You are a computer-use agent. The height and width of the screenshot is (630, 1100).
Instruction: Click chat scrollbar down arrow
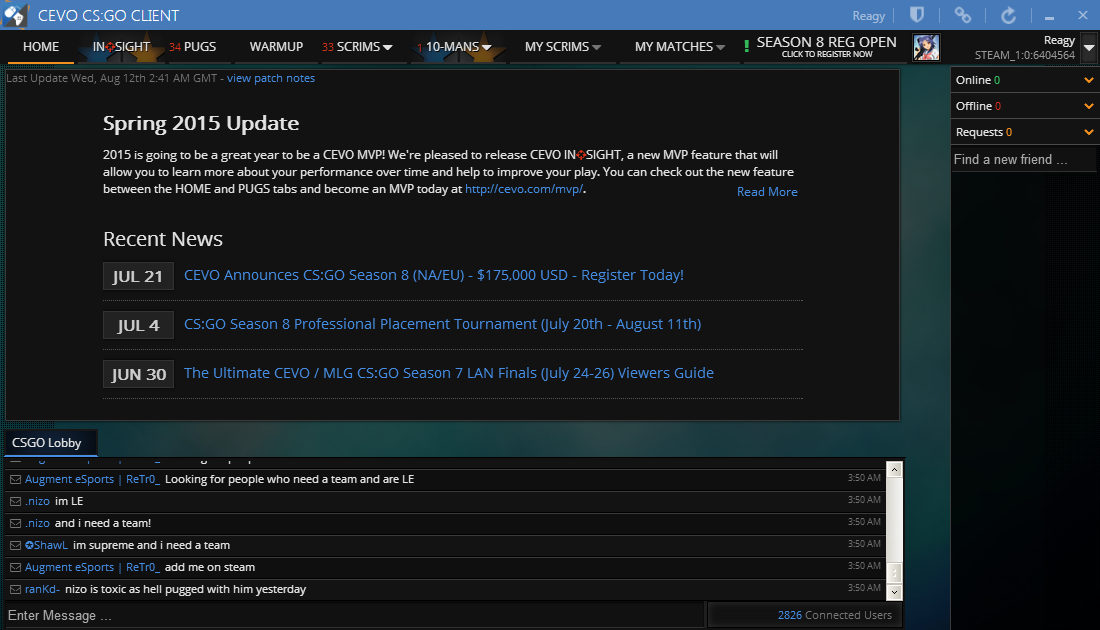pos(894,592)
